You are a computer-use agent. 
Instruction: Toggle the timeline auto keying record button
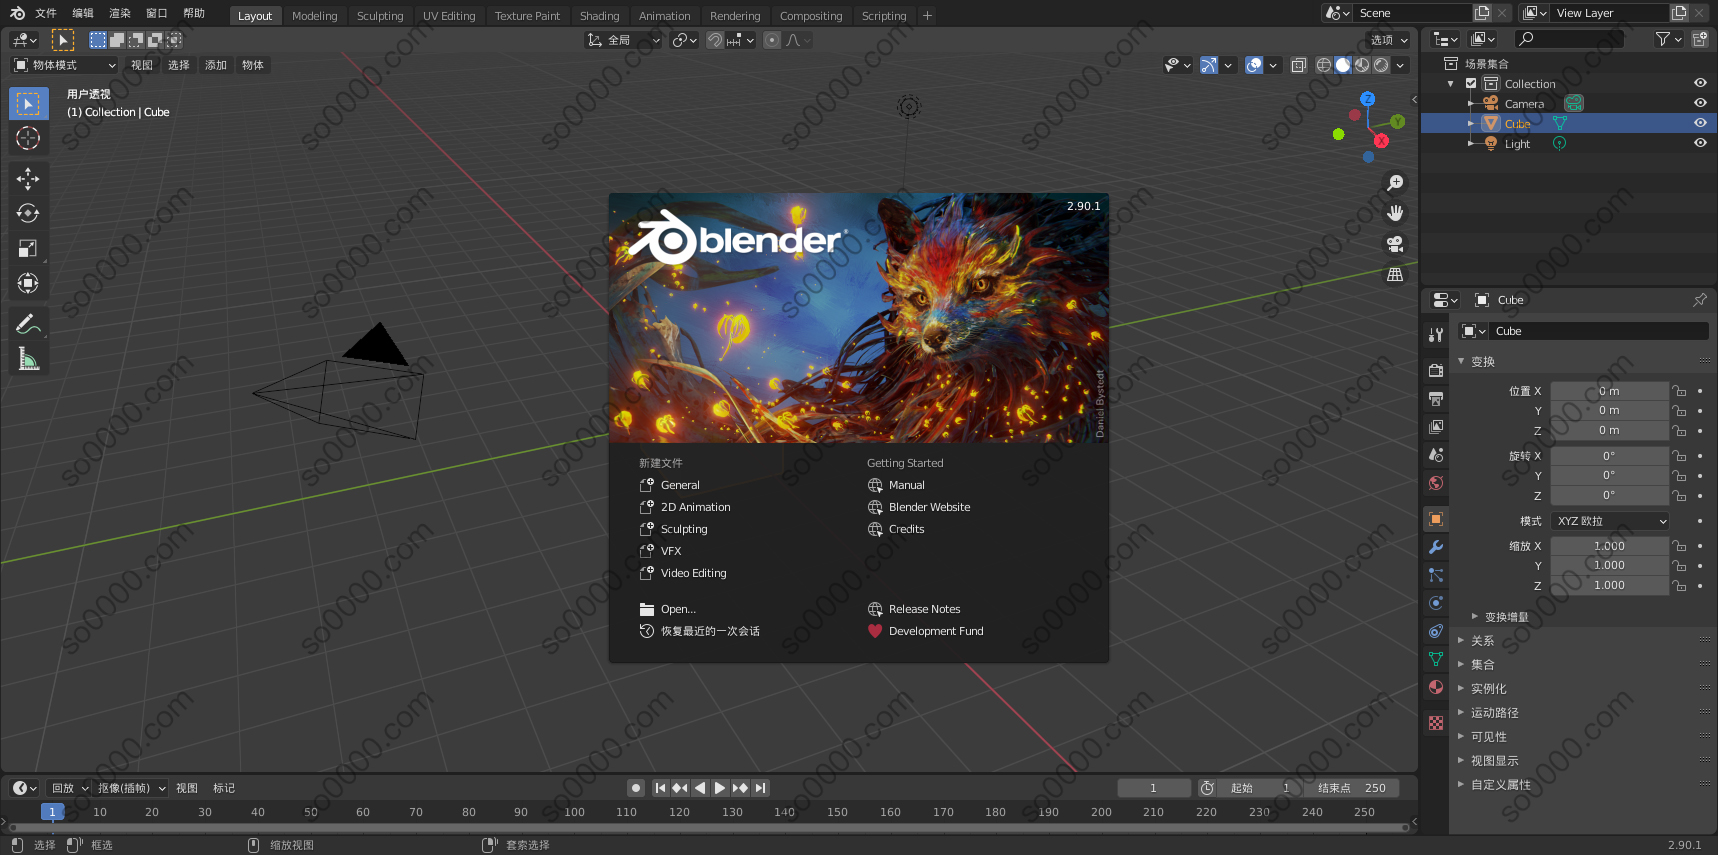pyautogui.click(x=636, y=788)
